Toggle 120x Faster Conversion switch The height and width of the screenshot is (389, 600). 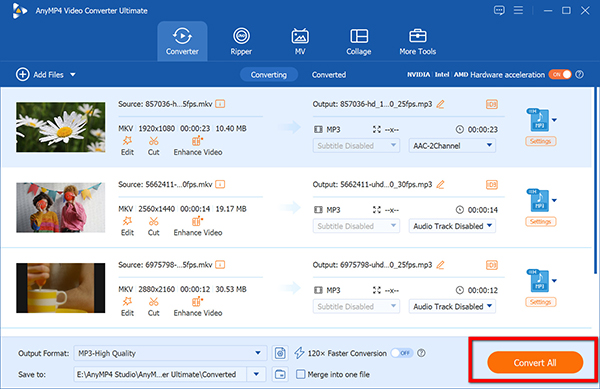(x=401, y=353)
